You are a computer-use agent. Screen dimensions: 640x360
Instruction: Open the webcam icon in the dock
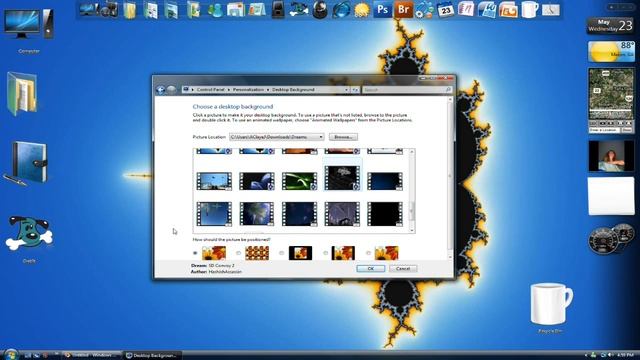coord(320,10)
